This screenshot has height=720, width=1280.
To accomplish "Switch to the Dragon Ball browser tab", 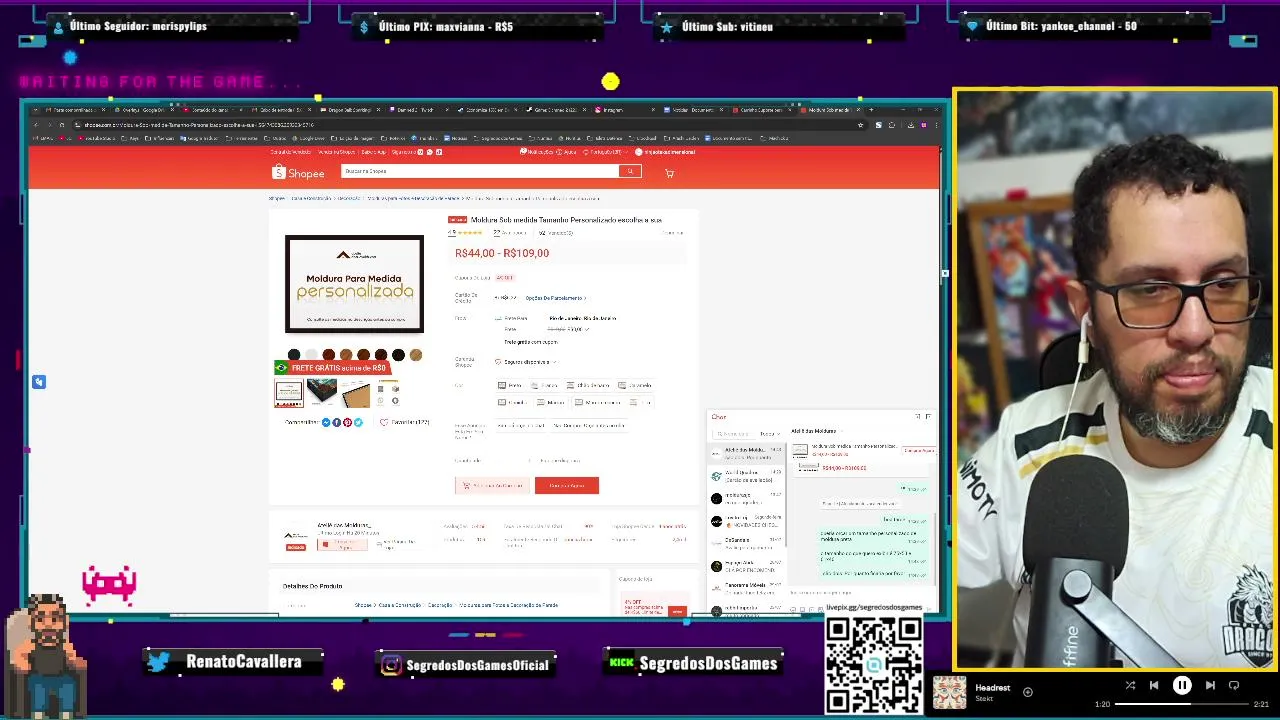I will coord(348,109).
